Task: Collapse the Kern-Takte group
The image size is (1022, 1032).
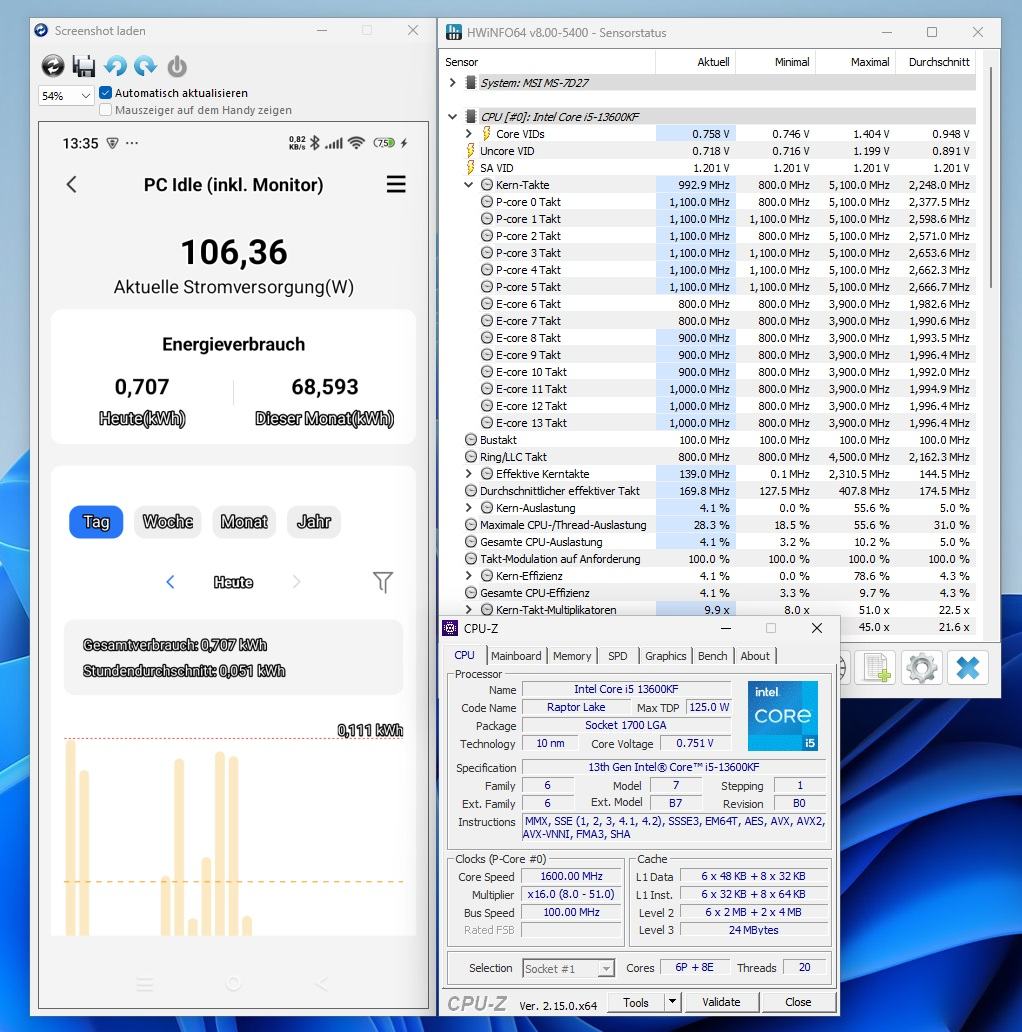Action: click(x=469, y=185)
